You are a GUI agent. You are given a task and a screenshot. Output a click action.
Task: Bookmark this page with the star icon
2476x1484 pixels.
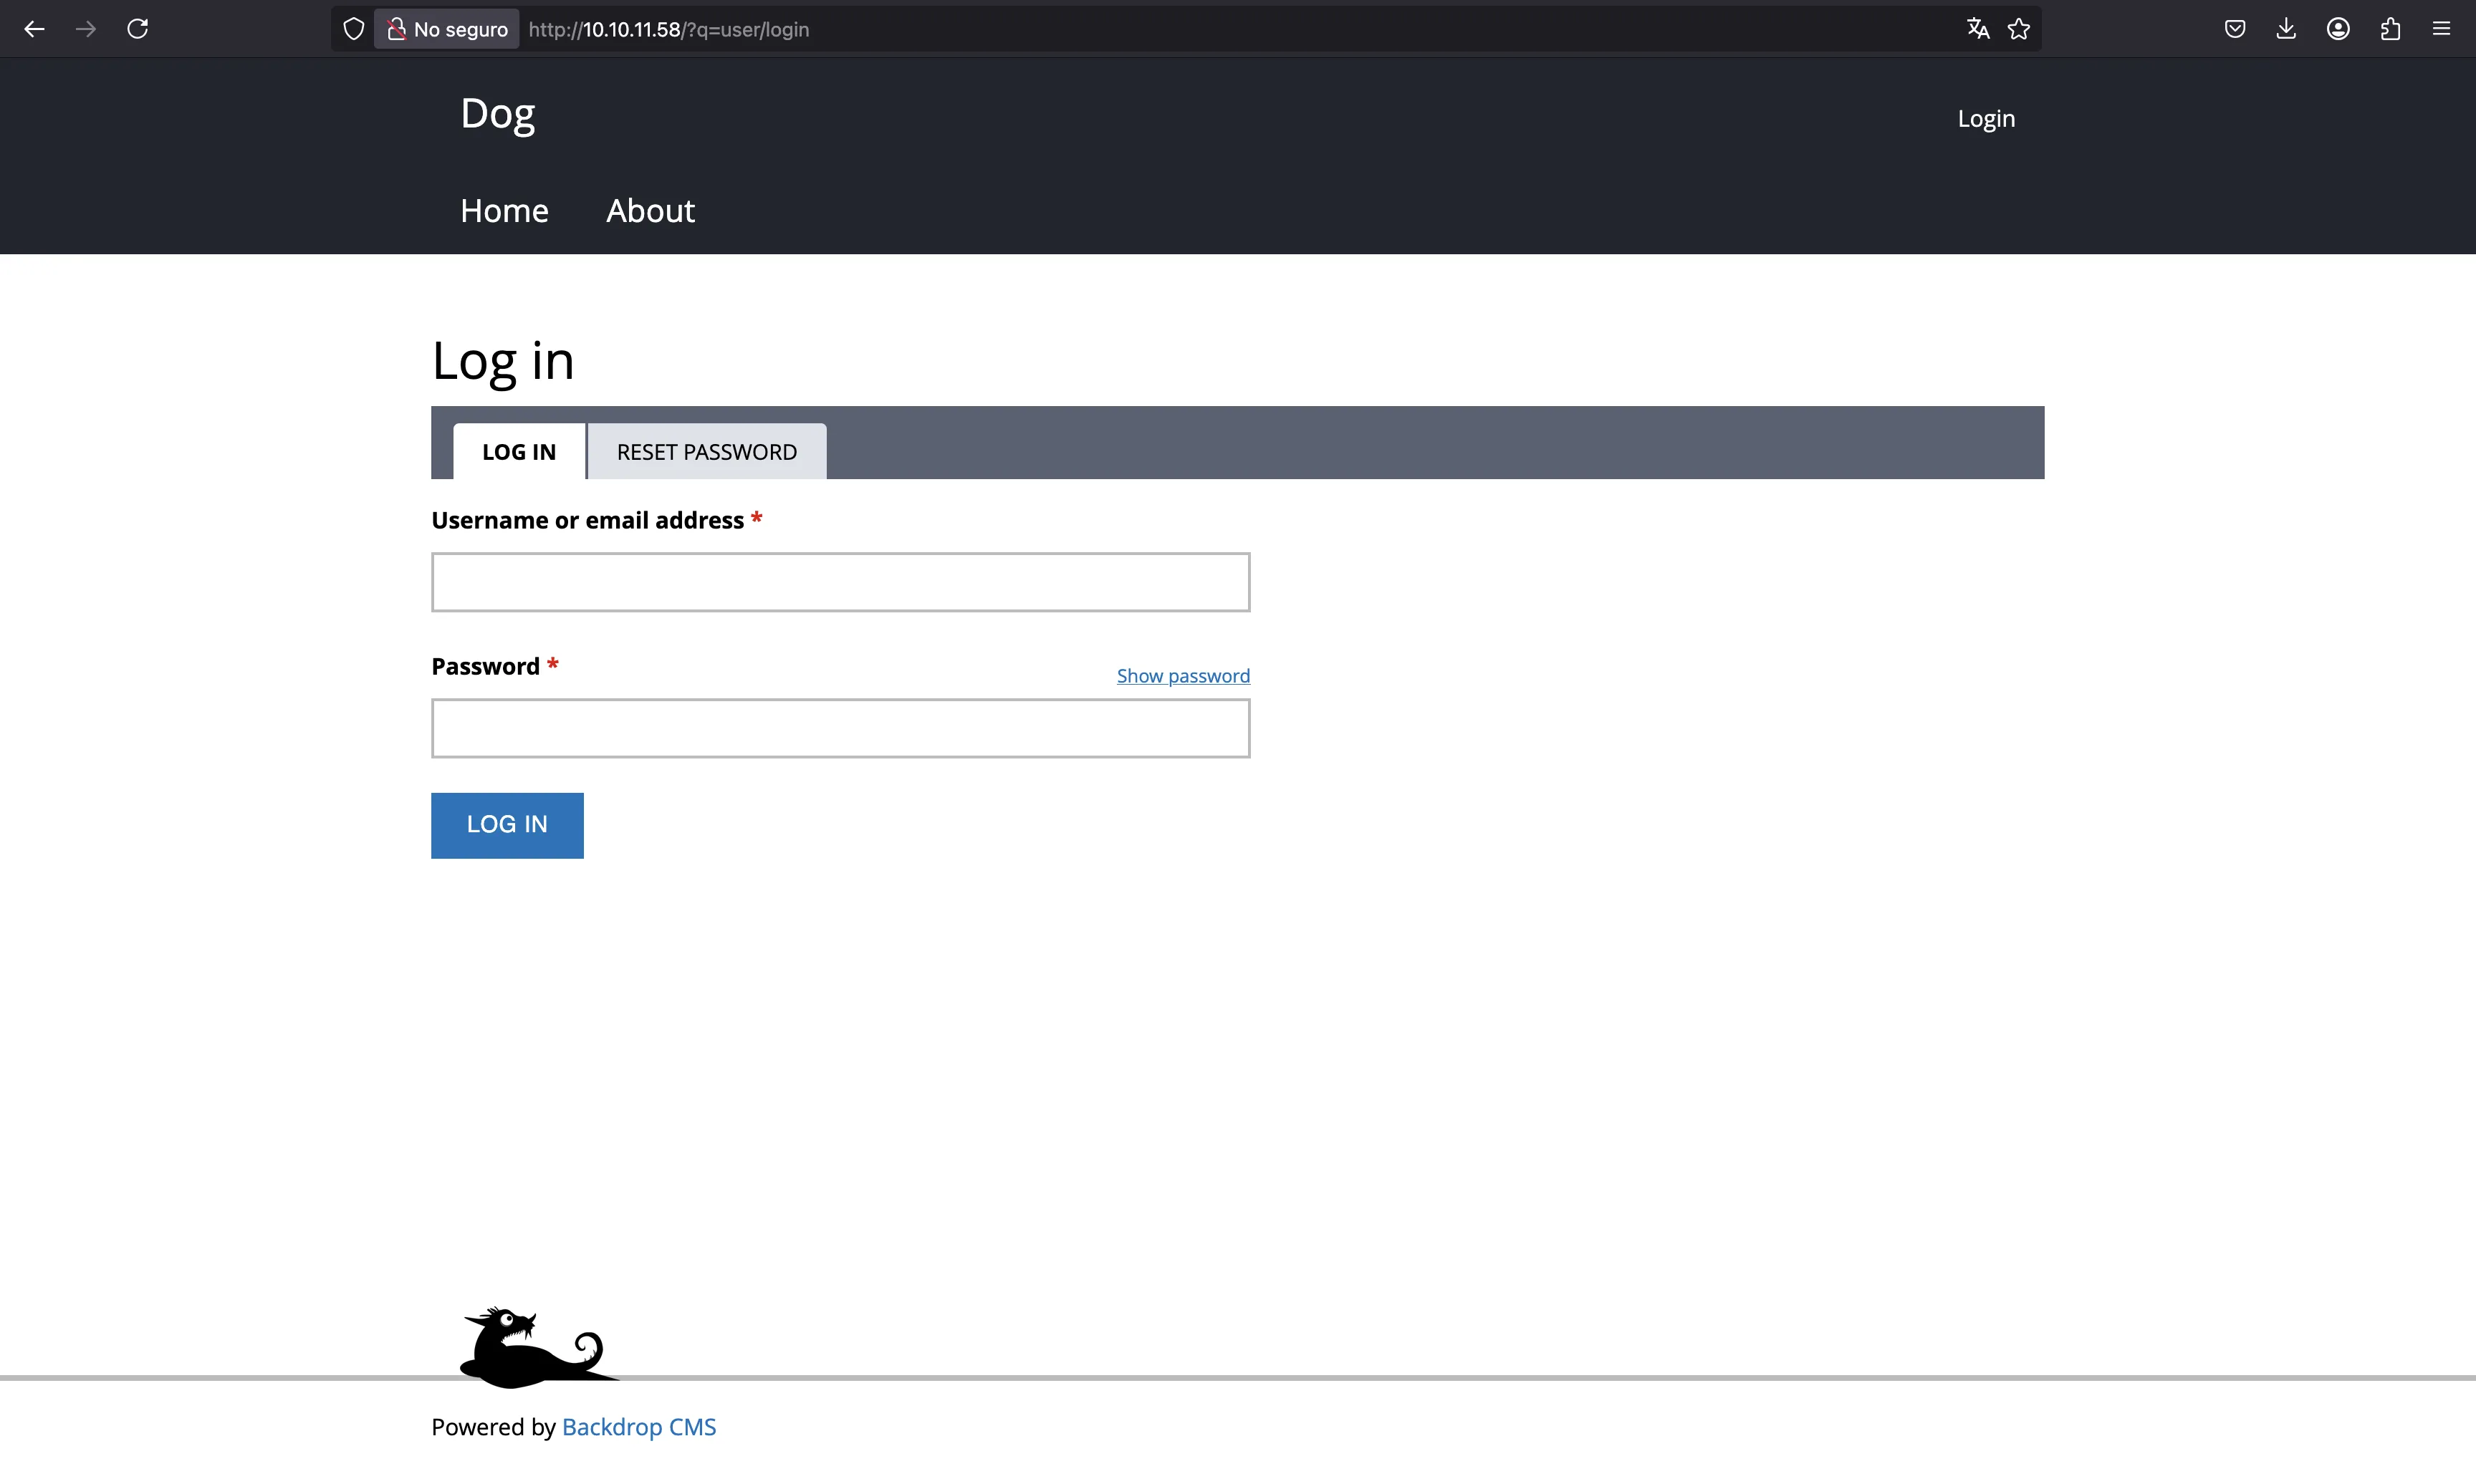2019,29
